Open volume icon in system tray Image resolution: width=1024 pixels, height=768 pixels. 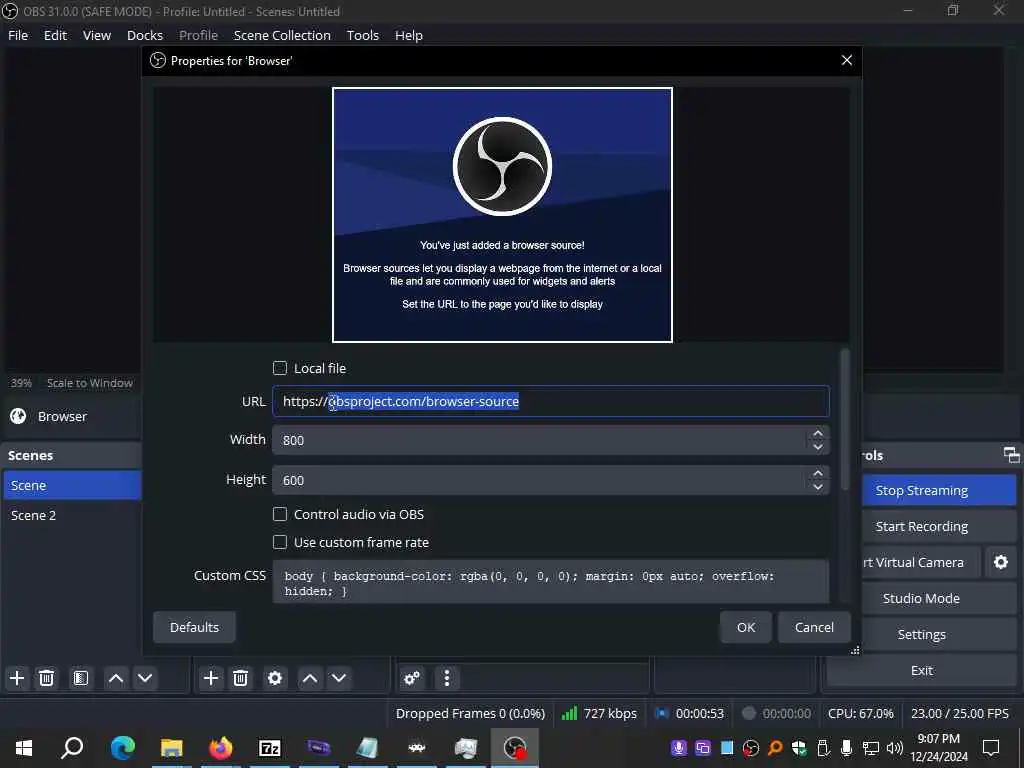pyautogui.click(x=894, y=748)
